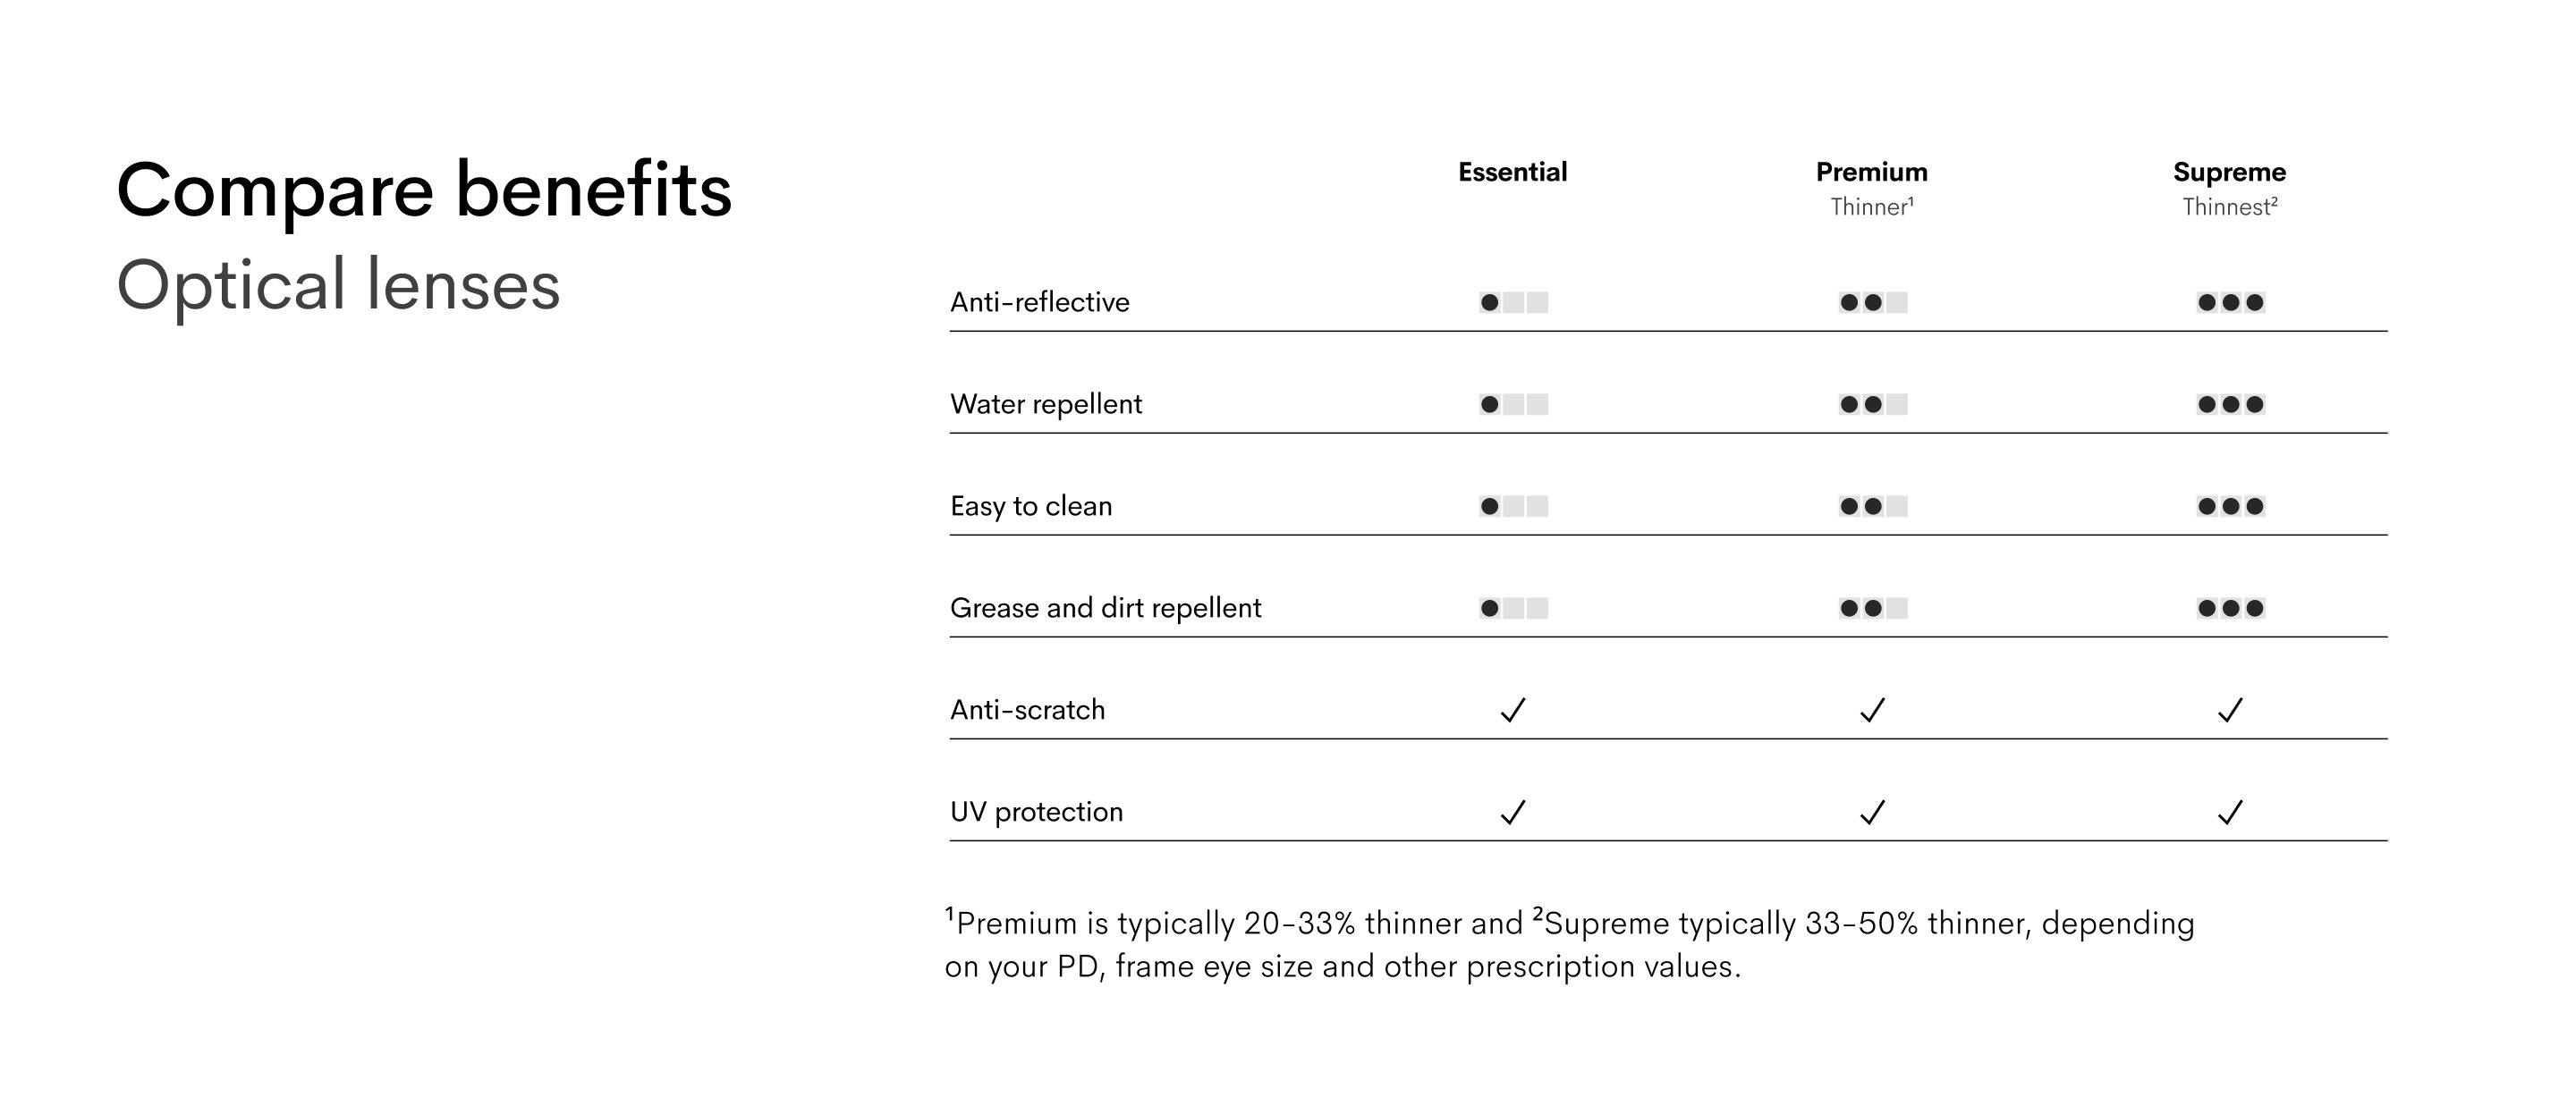Click Essential Grease and dirt repellent rating
Screen dimensions: 2576x1114
tap(1513, 608)
